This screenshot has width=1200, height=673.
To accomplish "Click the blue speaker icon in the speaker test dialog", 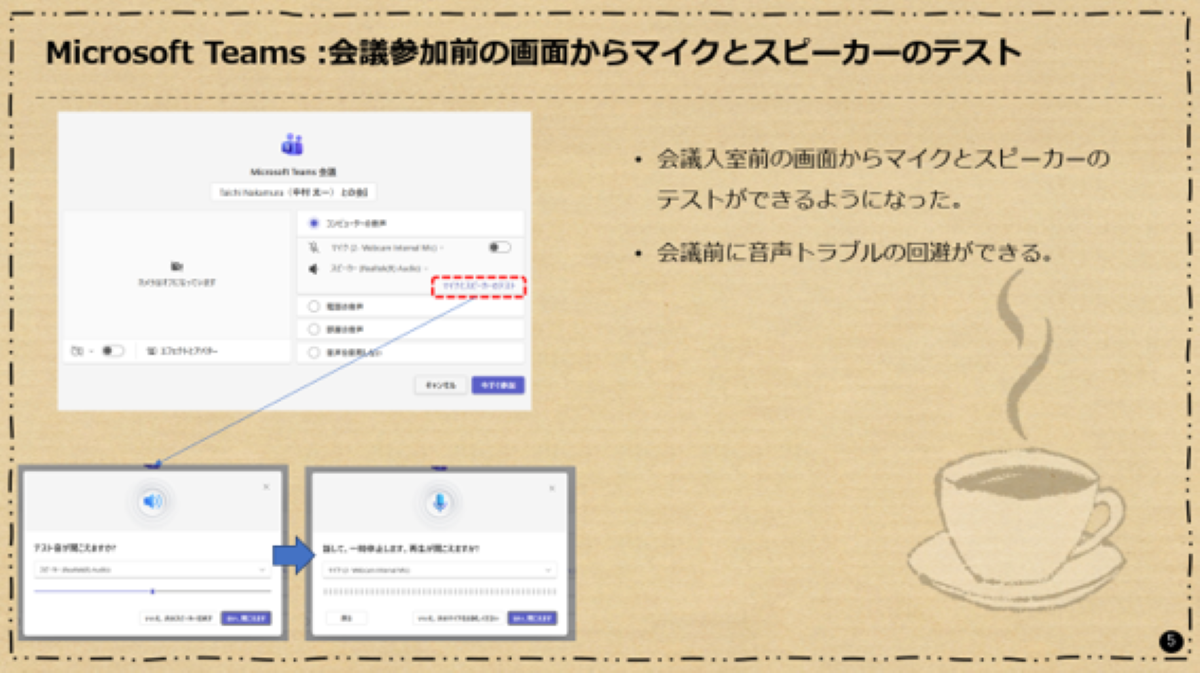I will 152,501.
